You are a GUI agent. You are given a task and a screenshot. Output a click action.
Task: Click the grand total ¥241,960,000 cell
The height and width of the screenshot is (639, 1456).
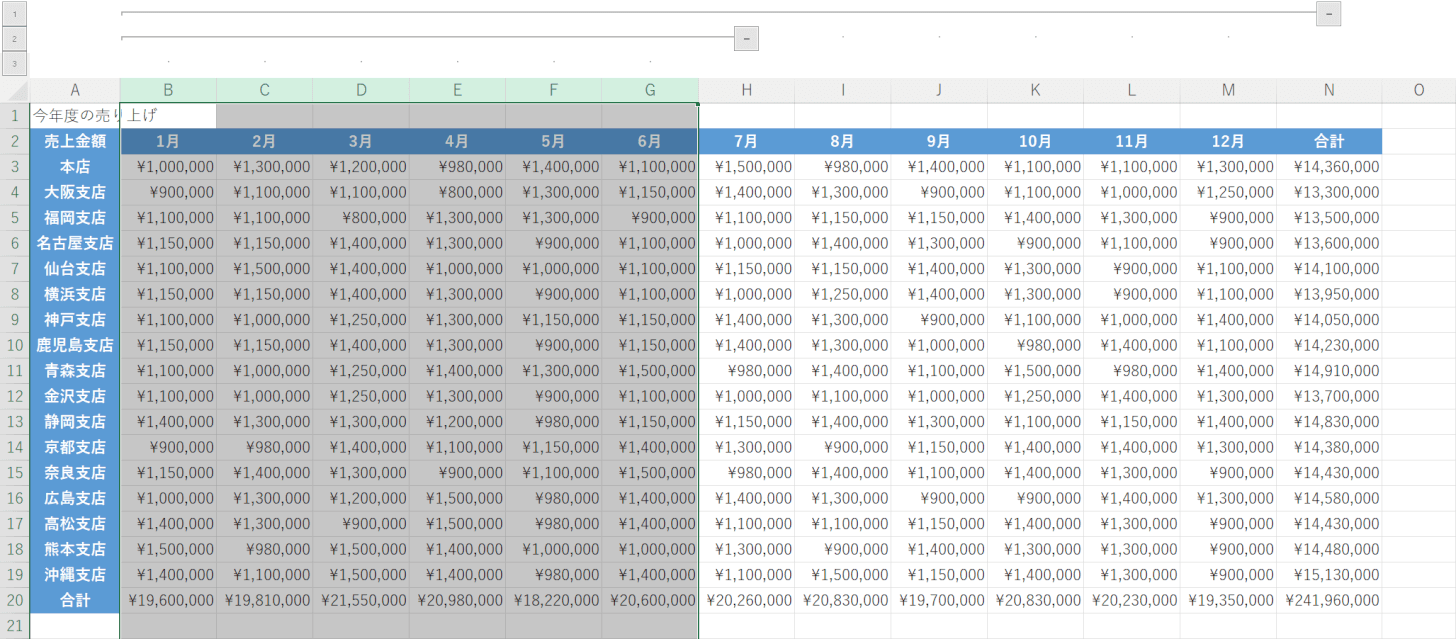pos(1329,600)
